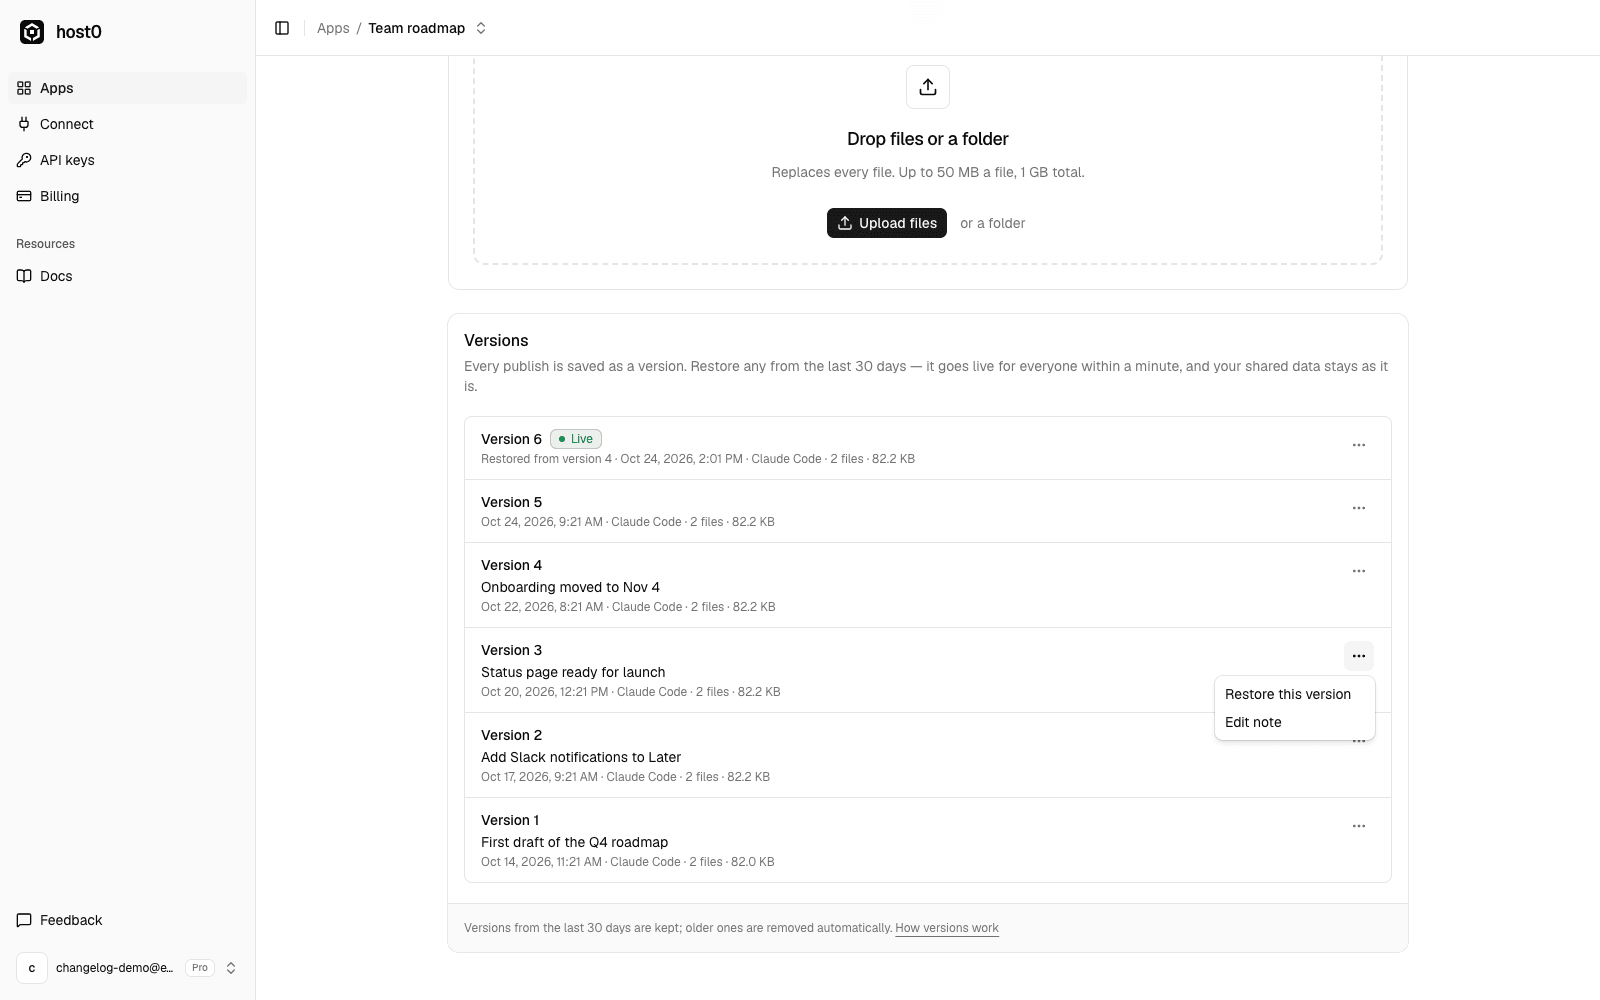Click 'Onboarding moved to Nov 4' note

coord(570,587)
